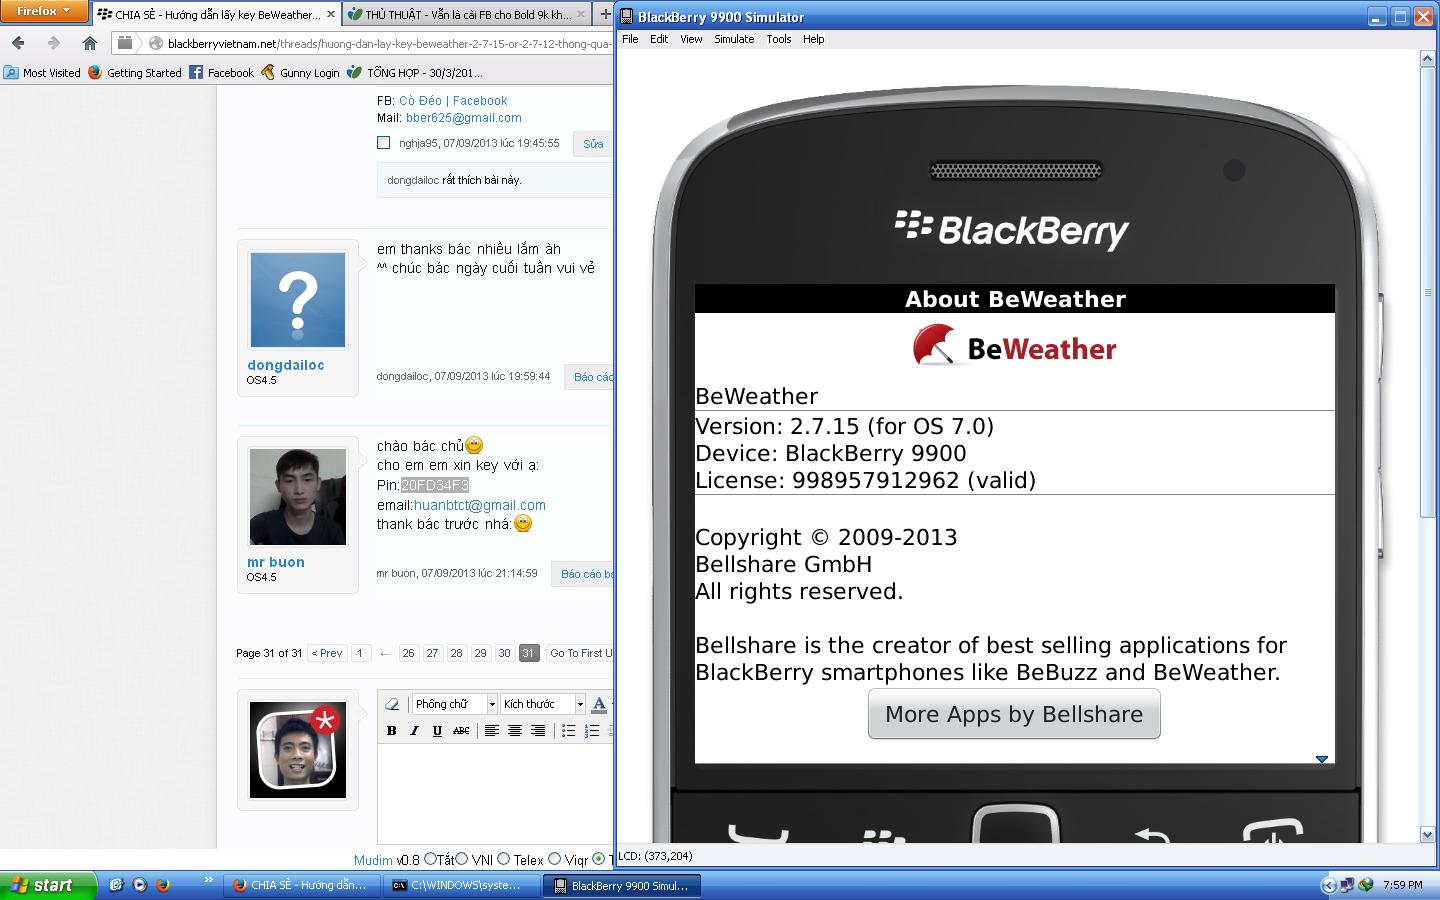This screenshot has width=1440, height=900.
Task: Click the huanbtct@gmail.com link
Action: point(480,505)
